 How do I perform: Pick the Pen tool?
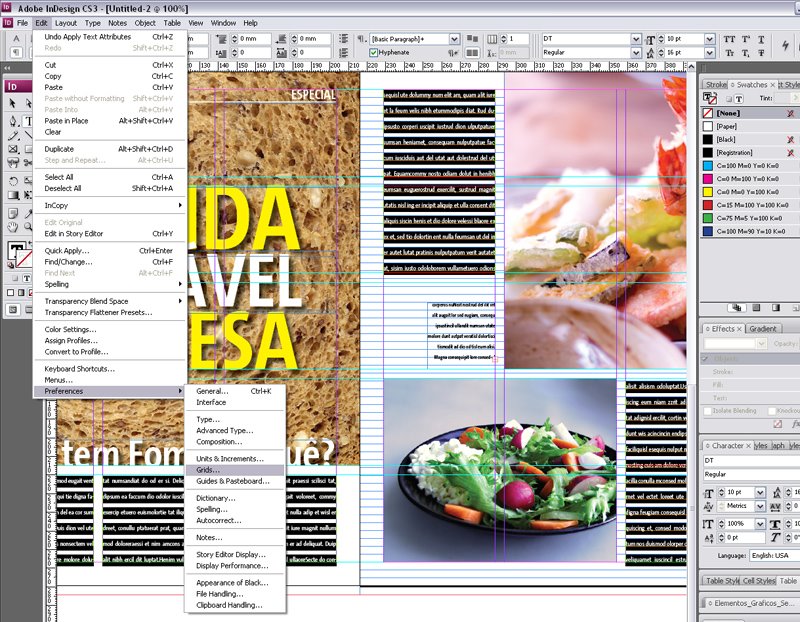(13, 120)
